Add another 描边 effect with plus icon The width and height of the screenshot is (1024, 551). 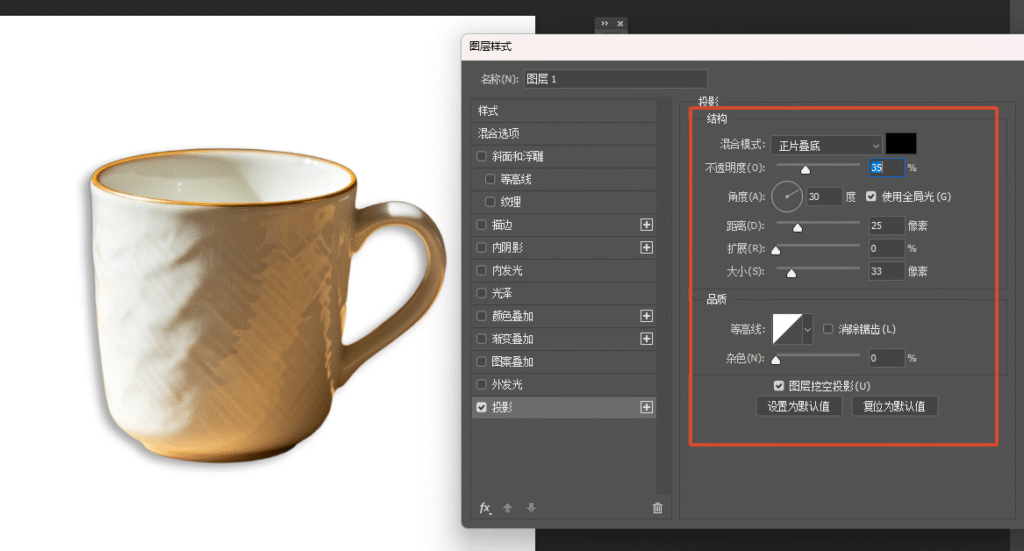[647, 225]
